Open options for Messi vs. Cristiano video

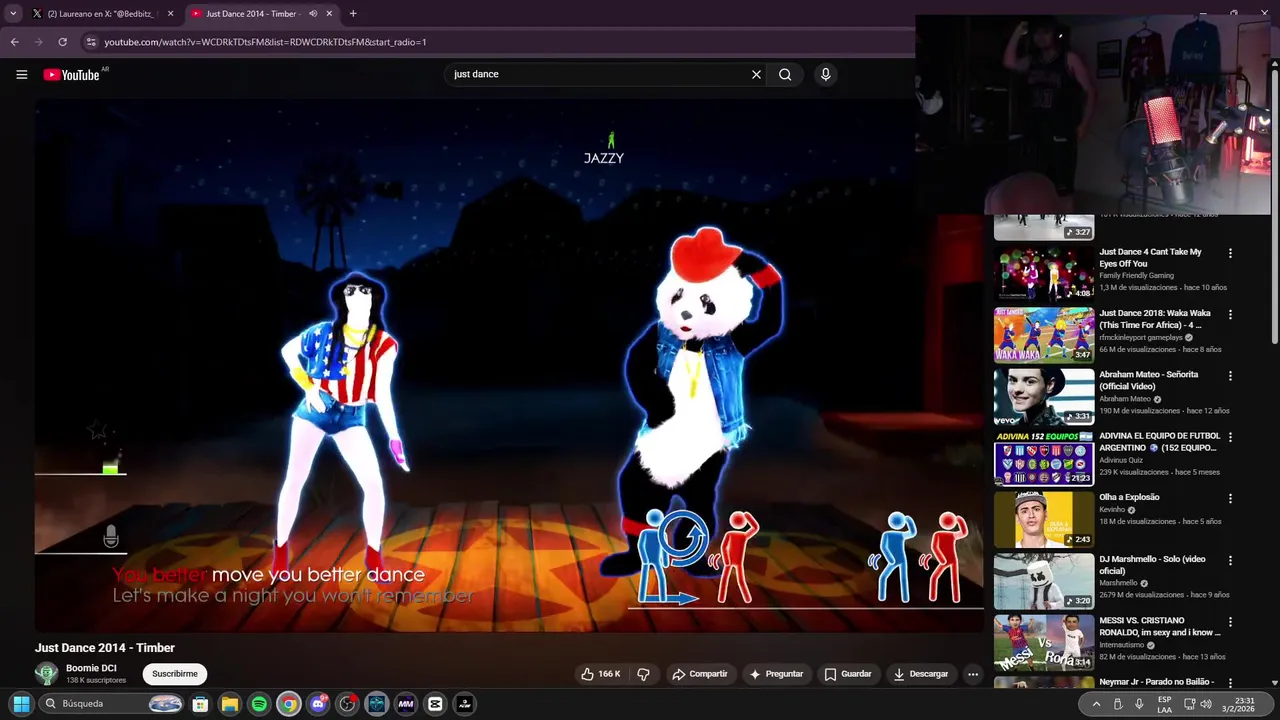point(1230,621)
